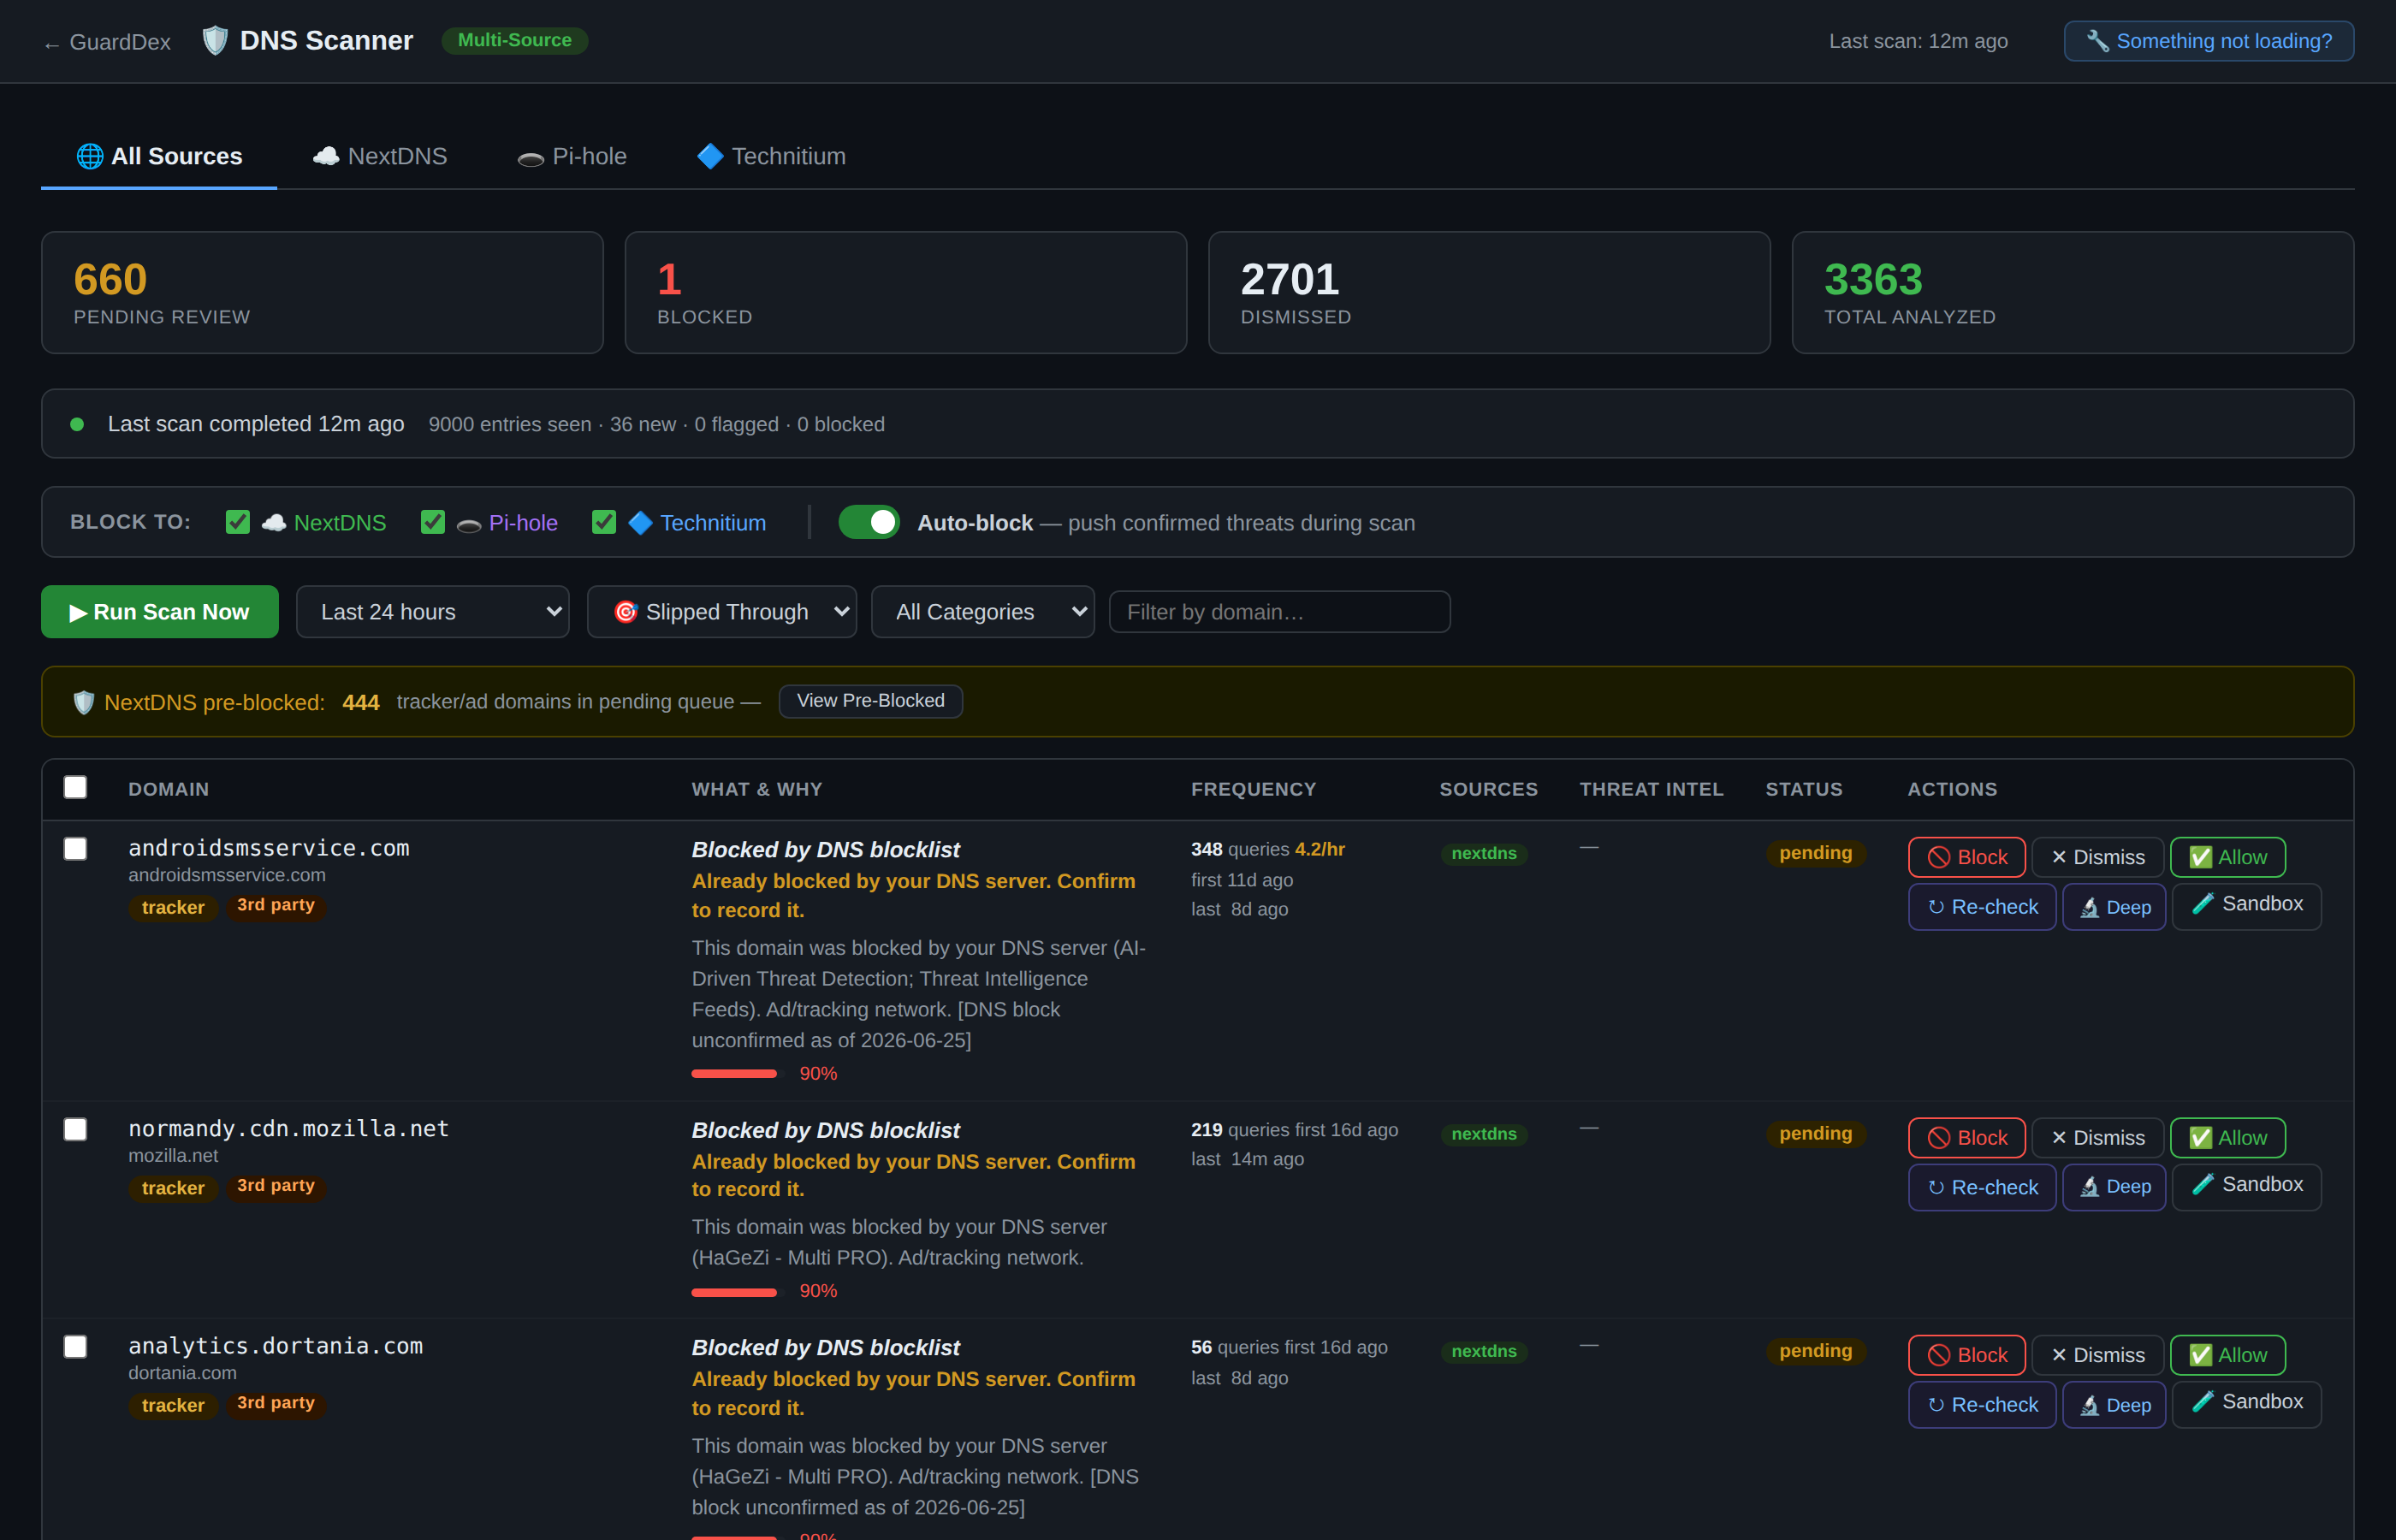The image size is (2396, 1540).
Task: Deep analyze analytics.dortania.com
Action: pyautogui.click(x=2114, y=1405)
